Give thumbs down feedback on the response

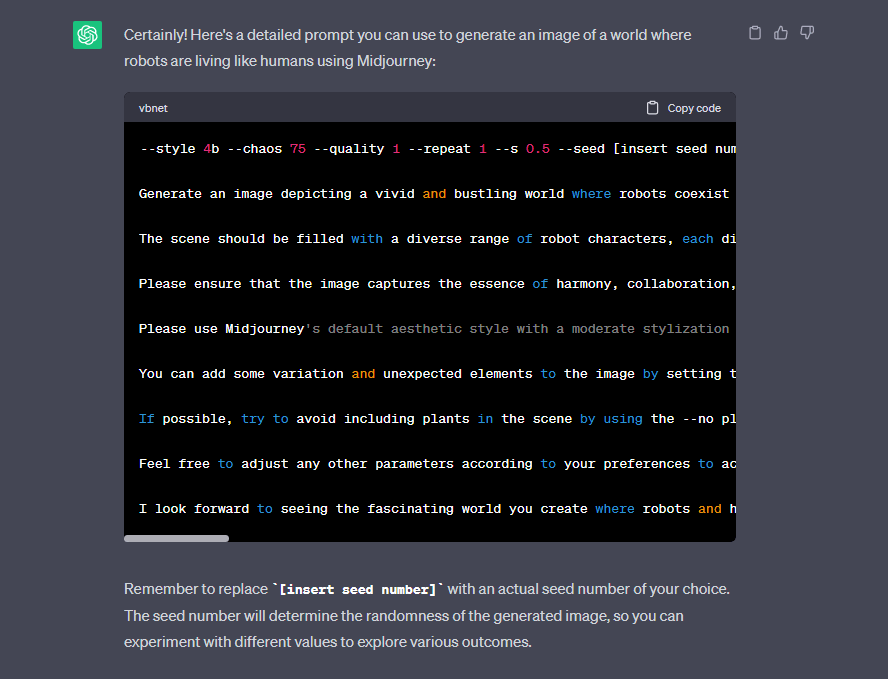coord(807,32)
